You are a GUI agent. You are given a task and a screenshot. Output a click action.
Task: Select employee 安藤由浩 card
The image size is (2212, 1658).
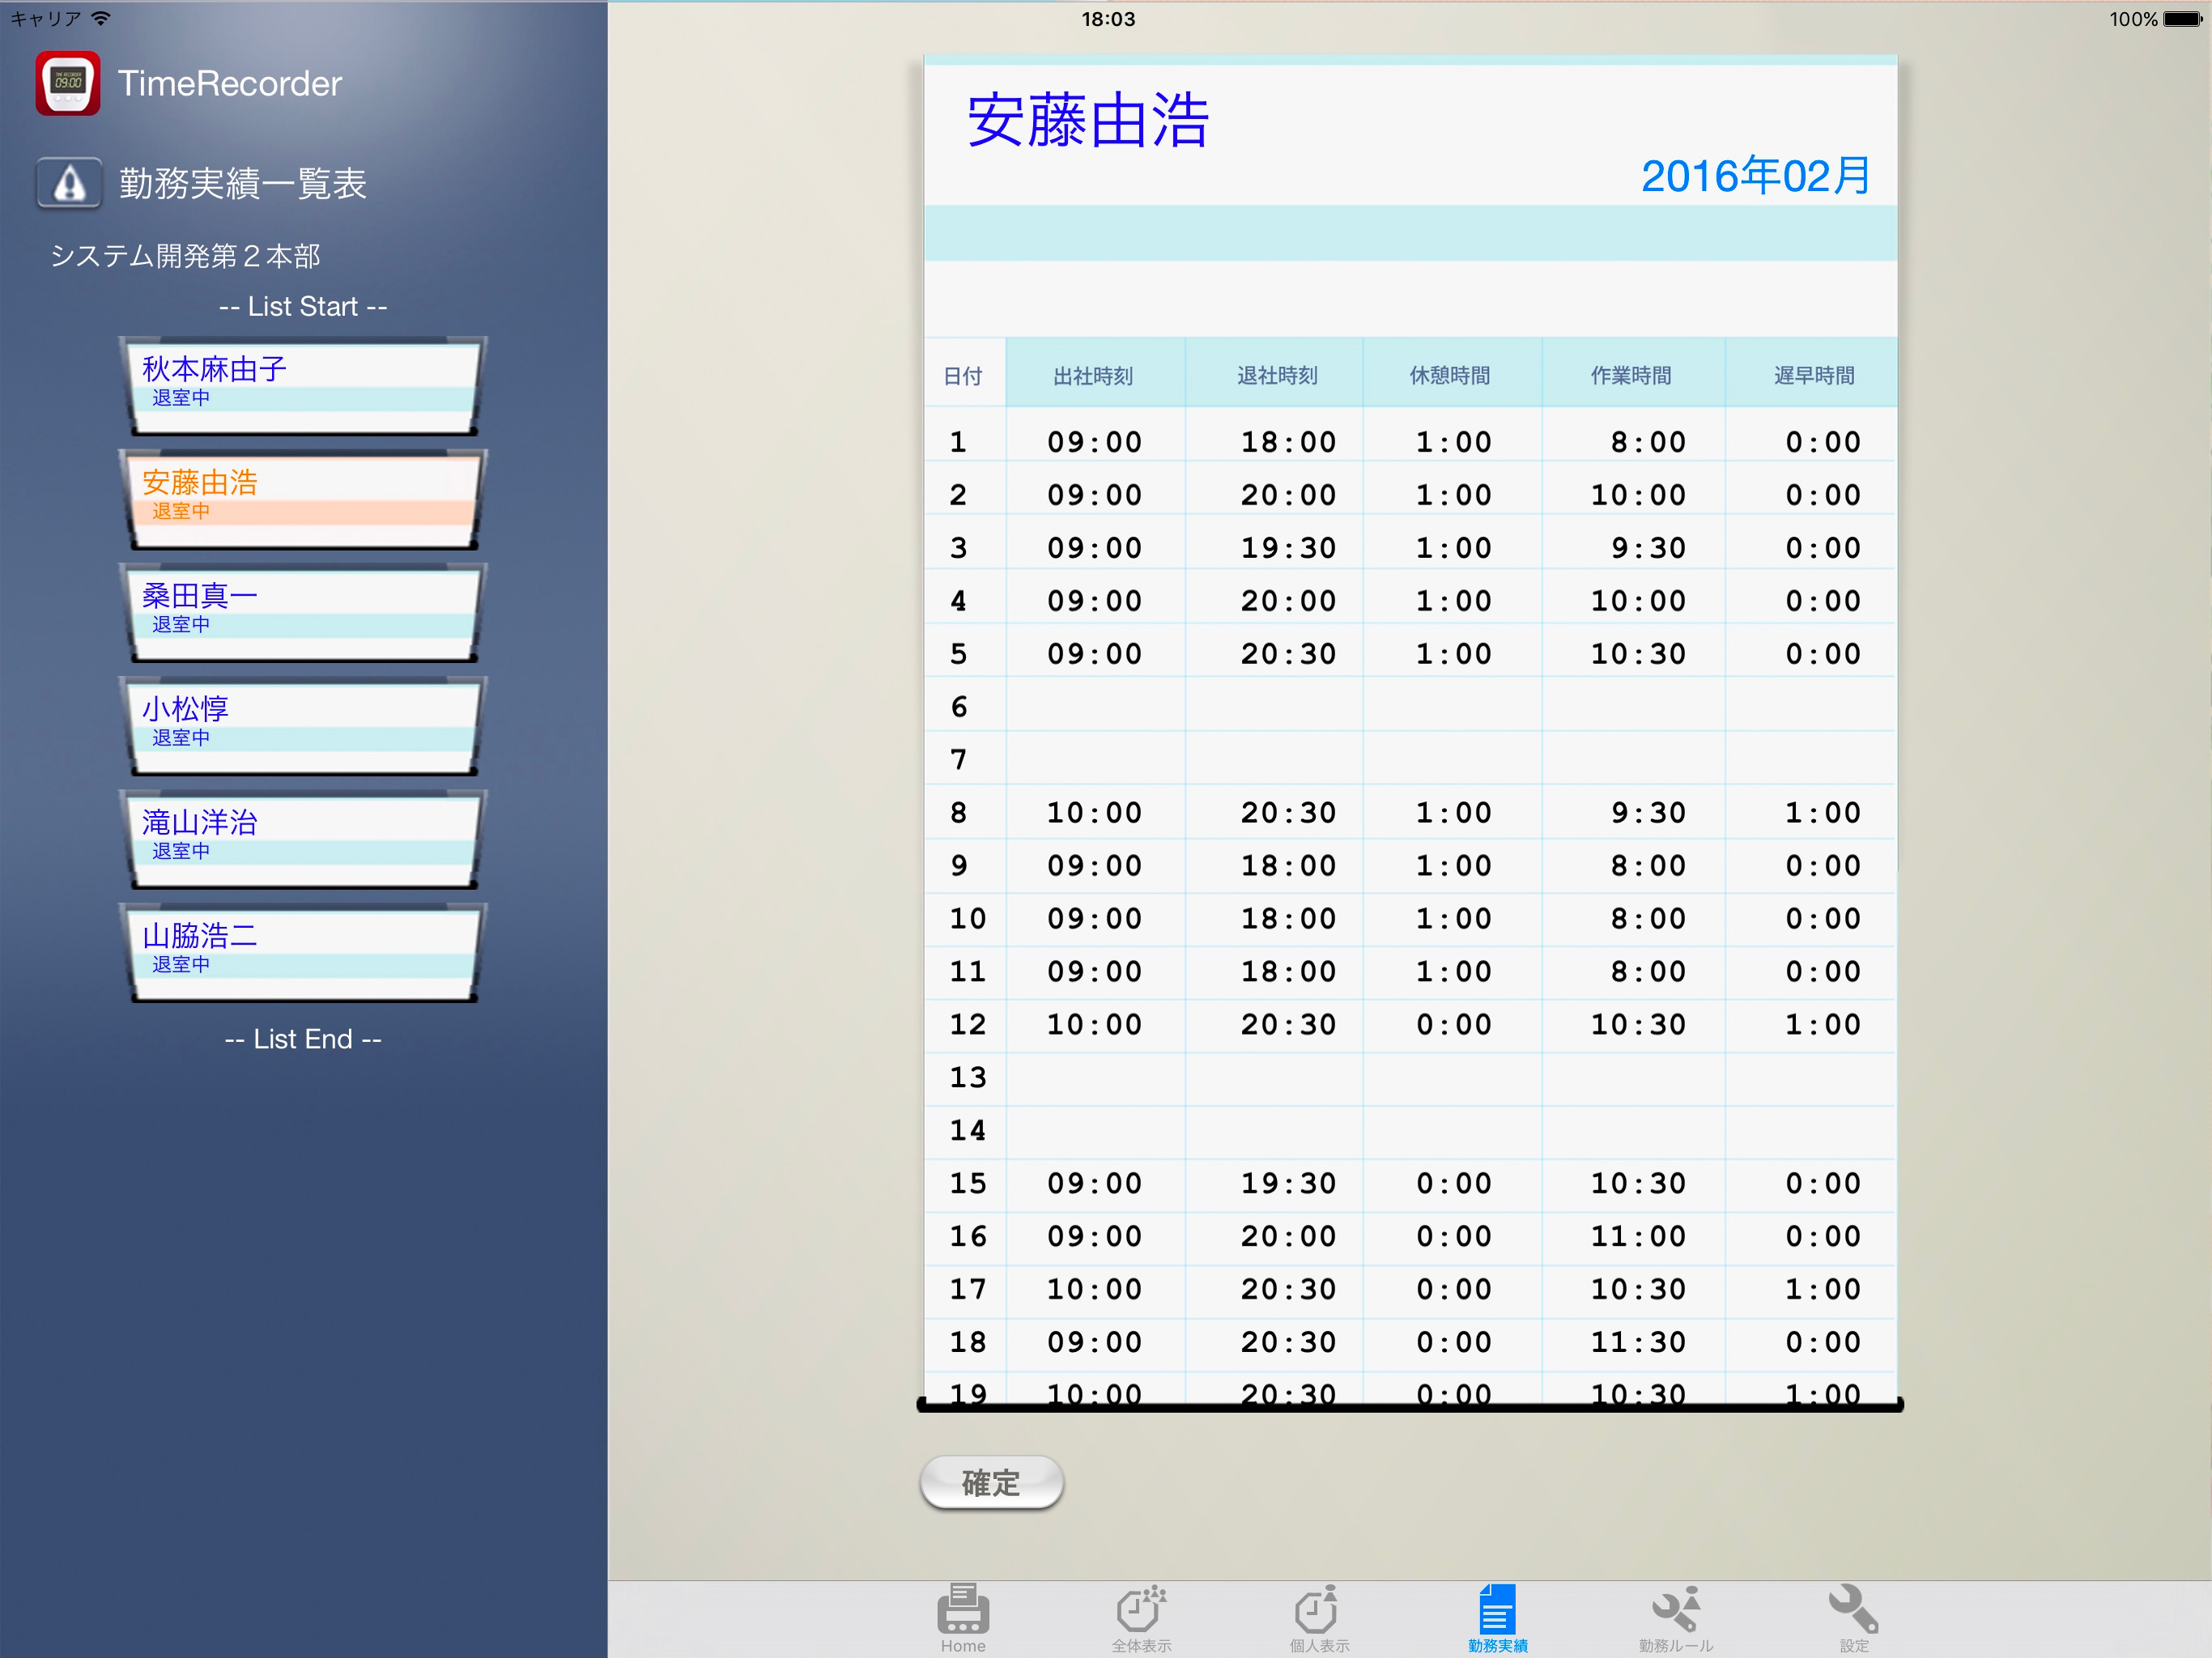click(303, 498)
